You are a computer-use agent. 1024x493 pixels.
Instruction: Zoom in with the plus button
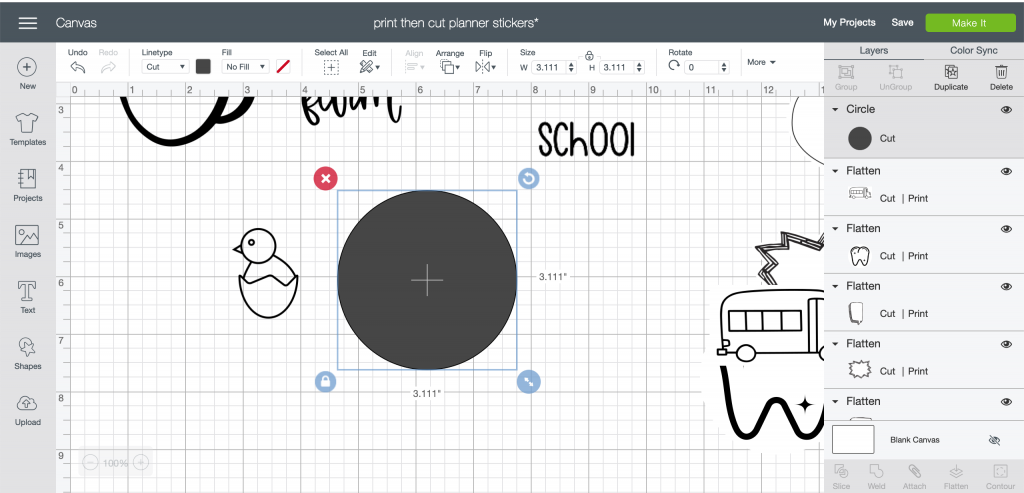tap(140, 463)
